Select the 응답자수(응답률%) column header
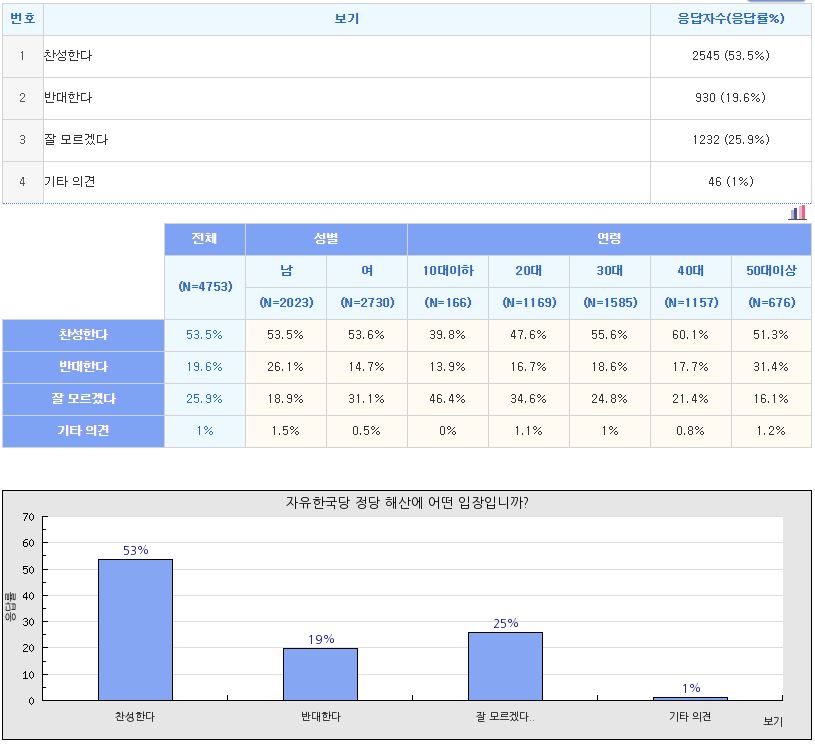Viewport: 815px width, 746px height. coord(731,19)
